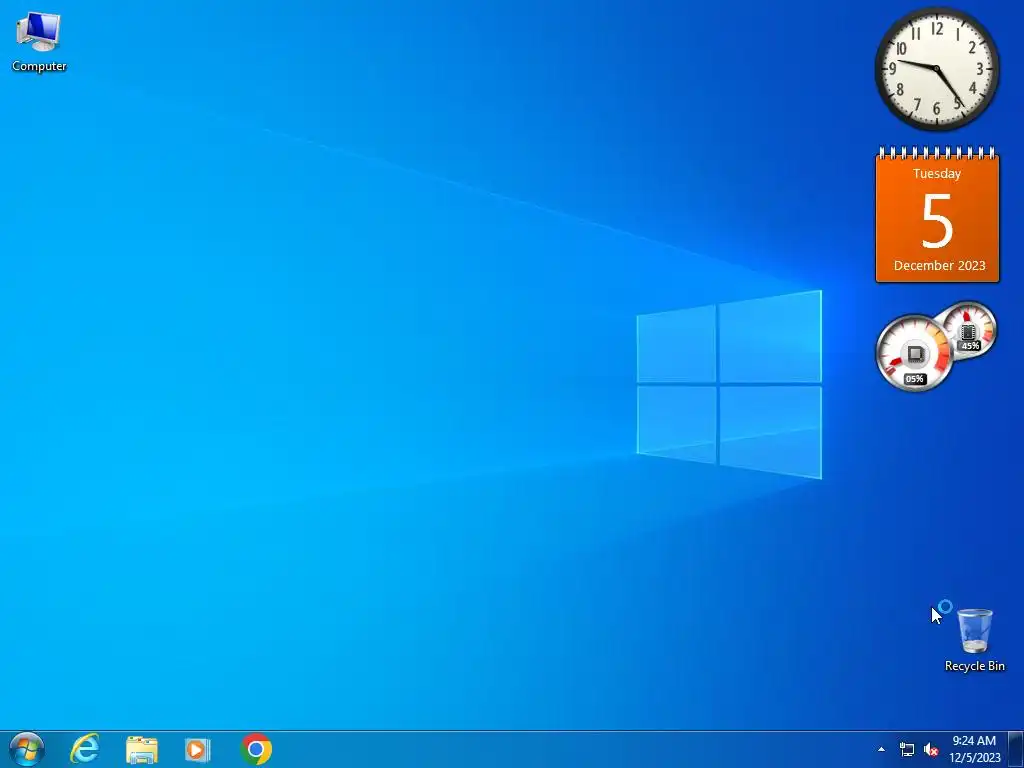Launch Internet Explorer from taskbar
1024x768 pixels.
tap(84, 749)
